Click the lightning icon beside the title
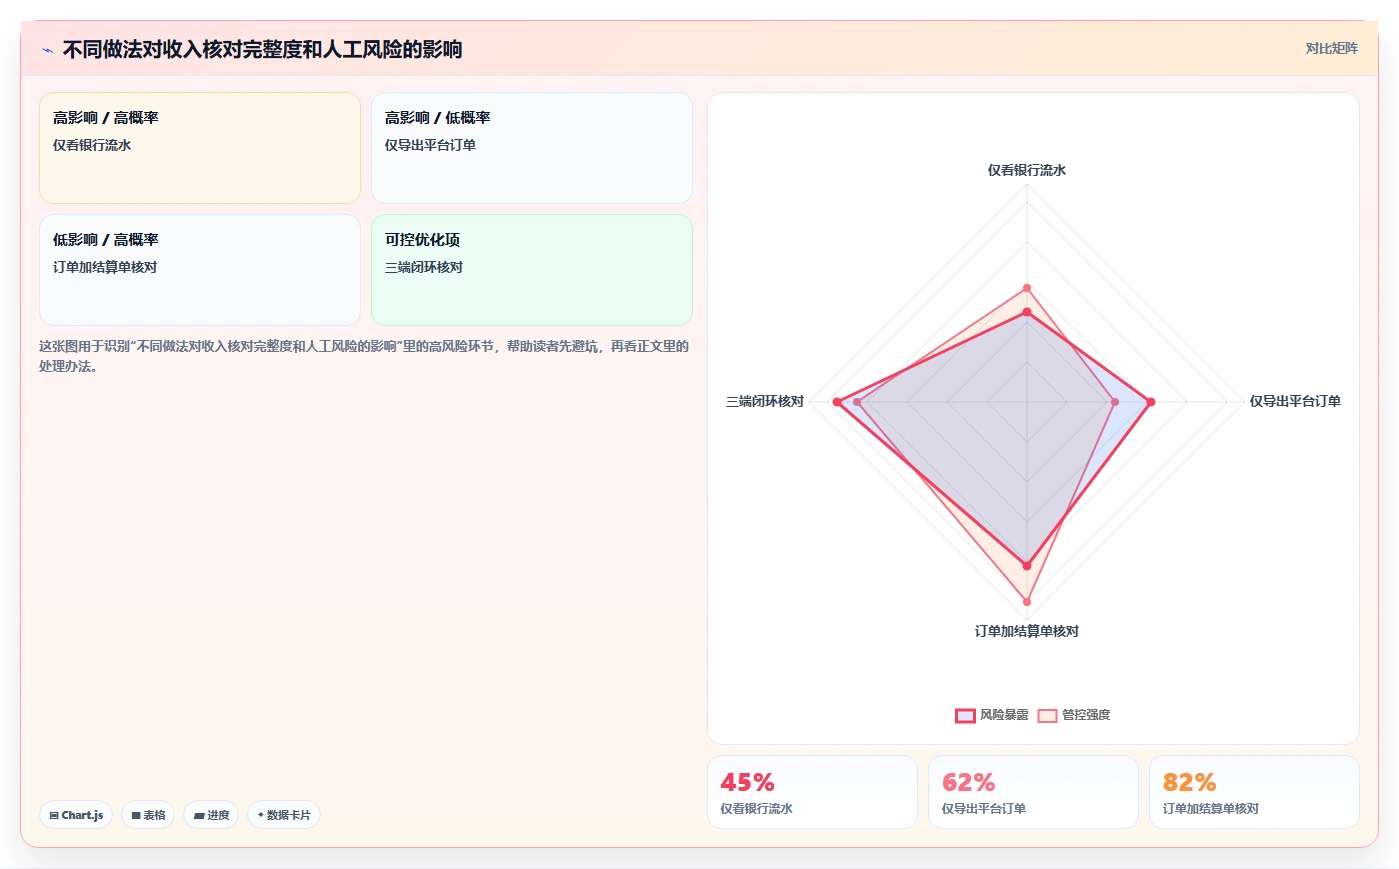The height and width of the screenshot is (869, 1399). (47, 50)
